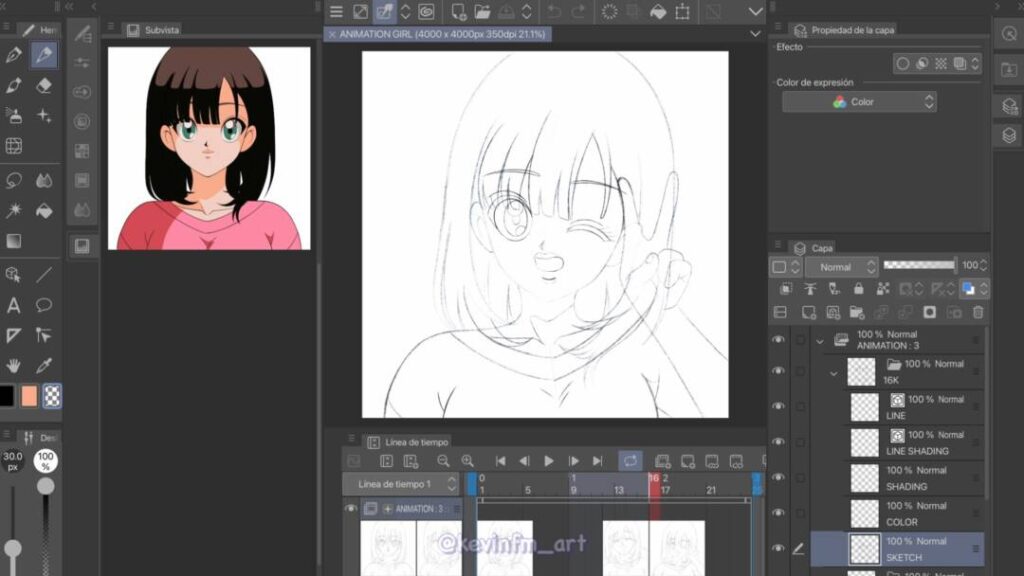
Task: Jump to first frame
Action: (500, 461)
